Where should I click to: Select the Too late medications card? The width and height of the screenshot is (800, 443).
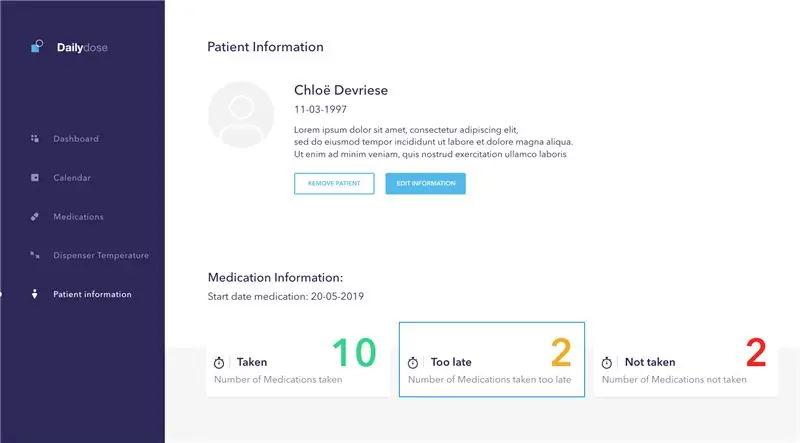click(x=492, y=359)
